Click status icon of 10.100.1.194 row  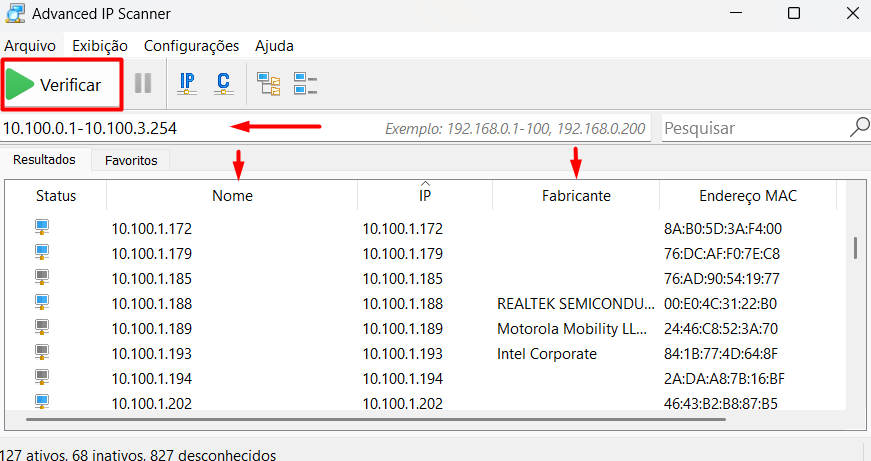tap(42, 377)
